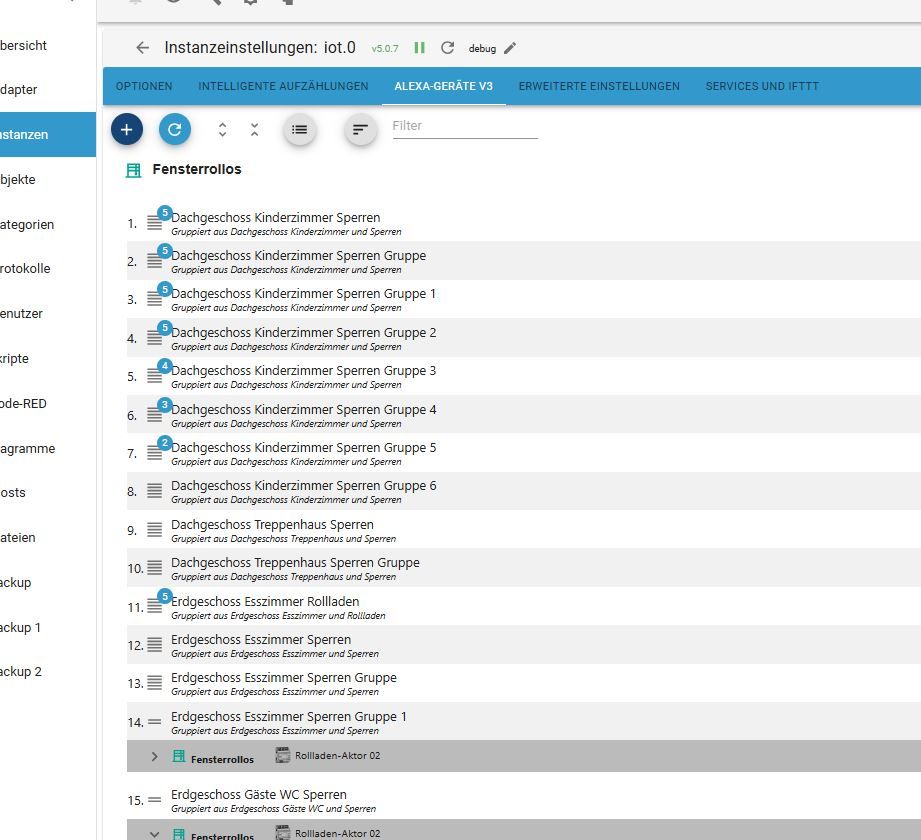
Task: Open the Backup sidebar item
Action: click(48, 583)
